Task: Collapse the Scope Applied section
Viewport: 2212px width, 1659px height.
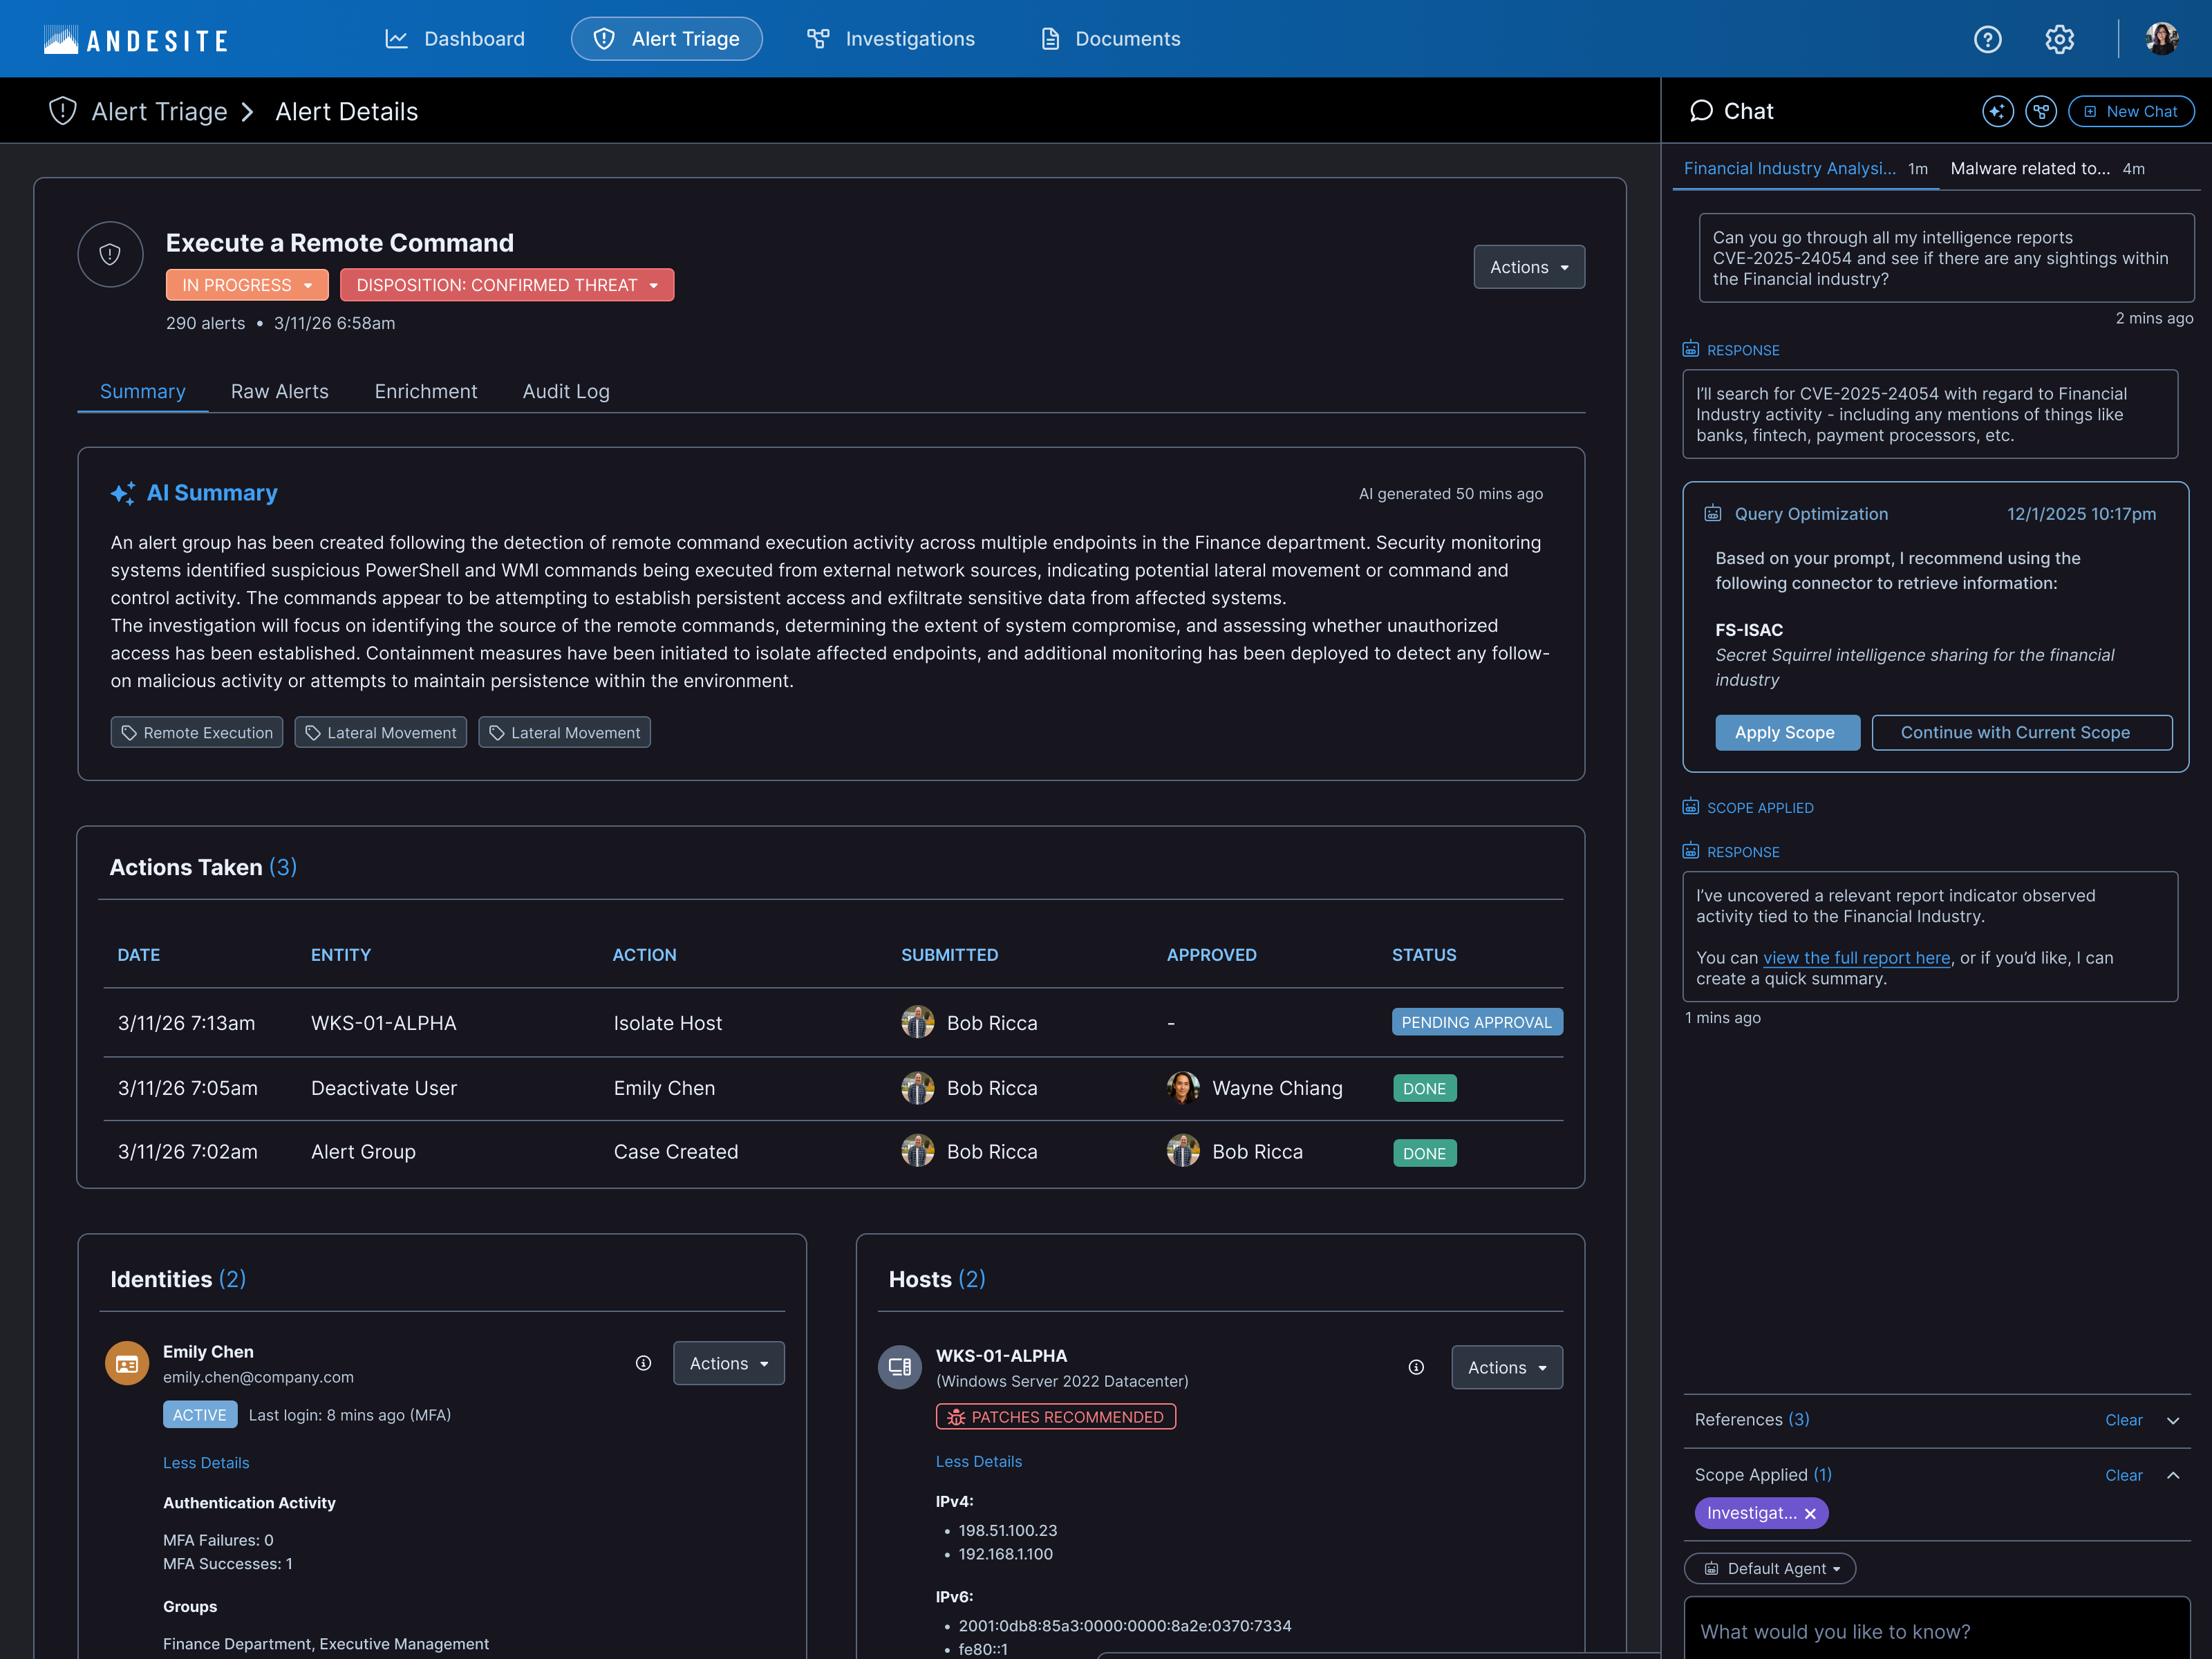Action: point(2173,1475)
